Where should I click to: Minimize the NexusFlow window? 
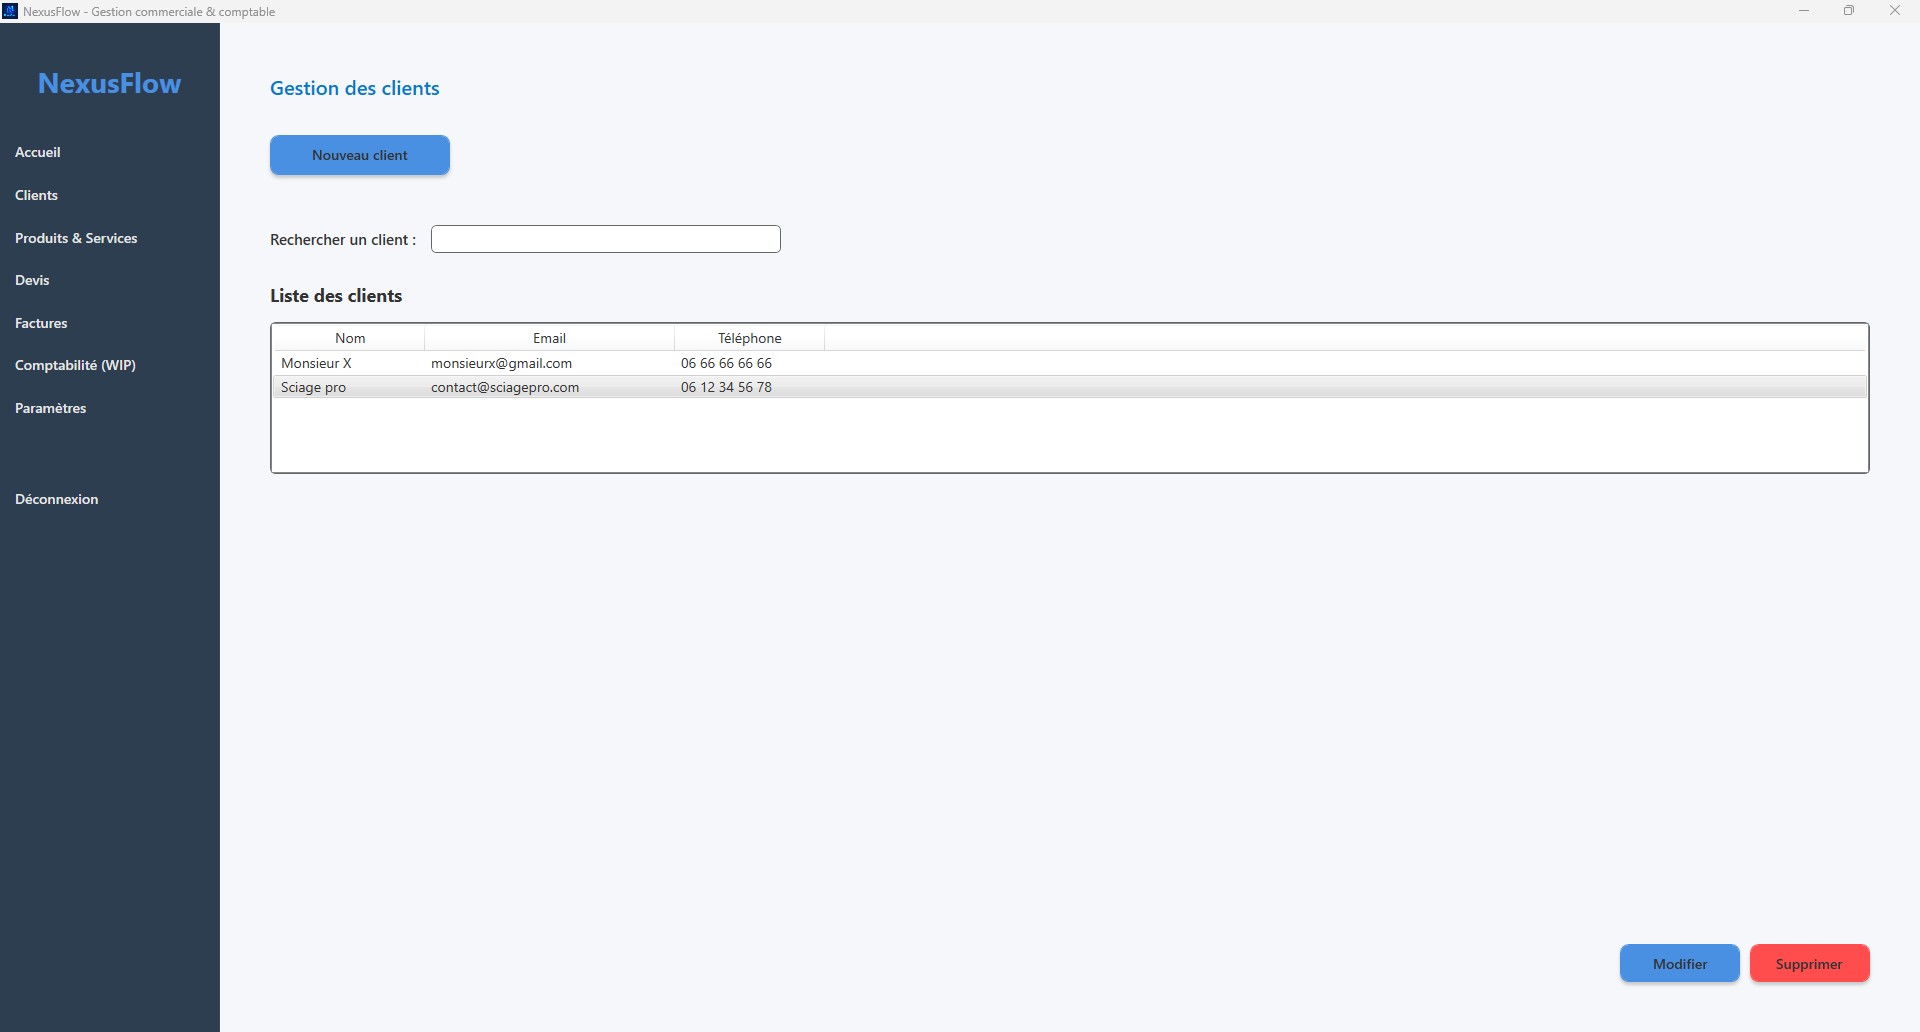tap(1804, 11)
